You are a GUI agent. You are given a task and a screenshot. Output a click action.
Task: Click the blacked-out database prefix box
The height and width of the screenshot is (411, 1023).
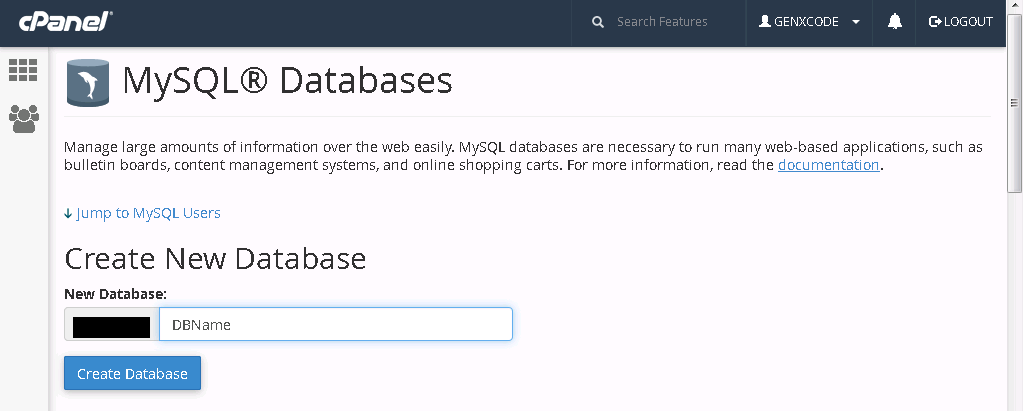click(x=112, y=327)
